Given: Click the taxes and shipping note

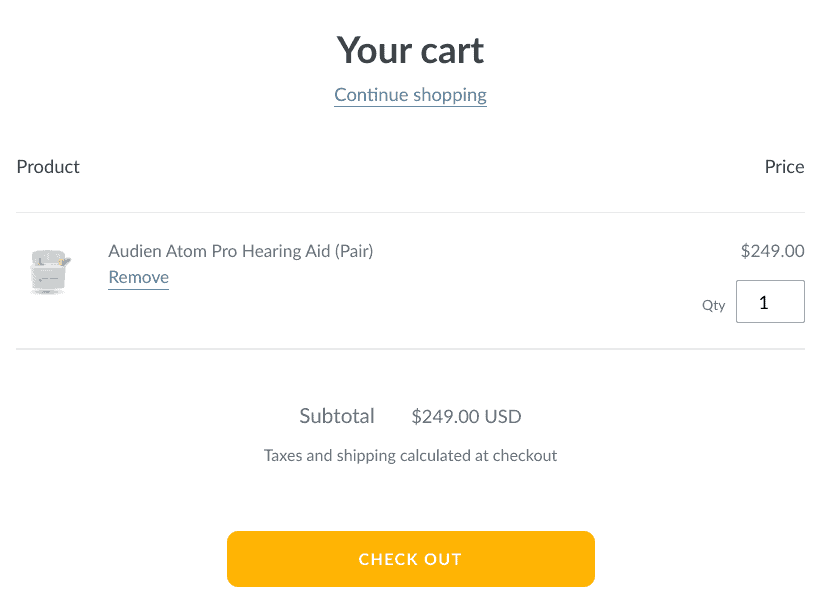Looking at the screenshot, I should tap(410, 455).
